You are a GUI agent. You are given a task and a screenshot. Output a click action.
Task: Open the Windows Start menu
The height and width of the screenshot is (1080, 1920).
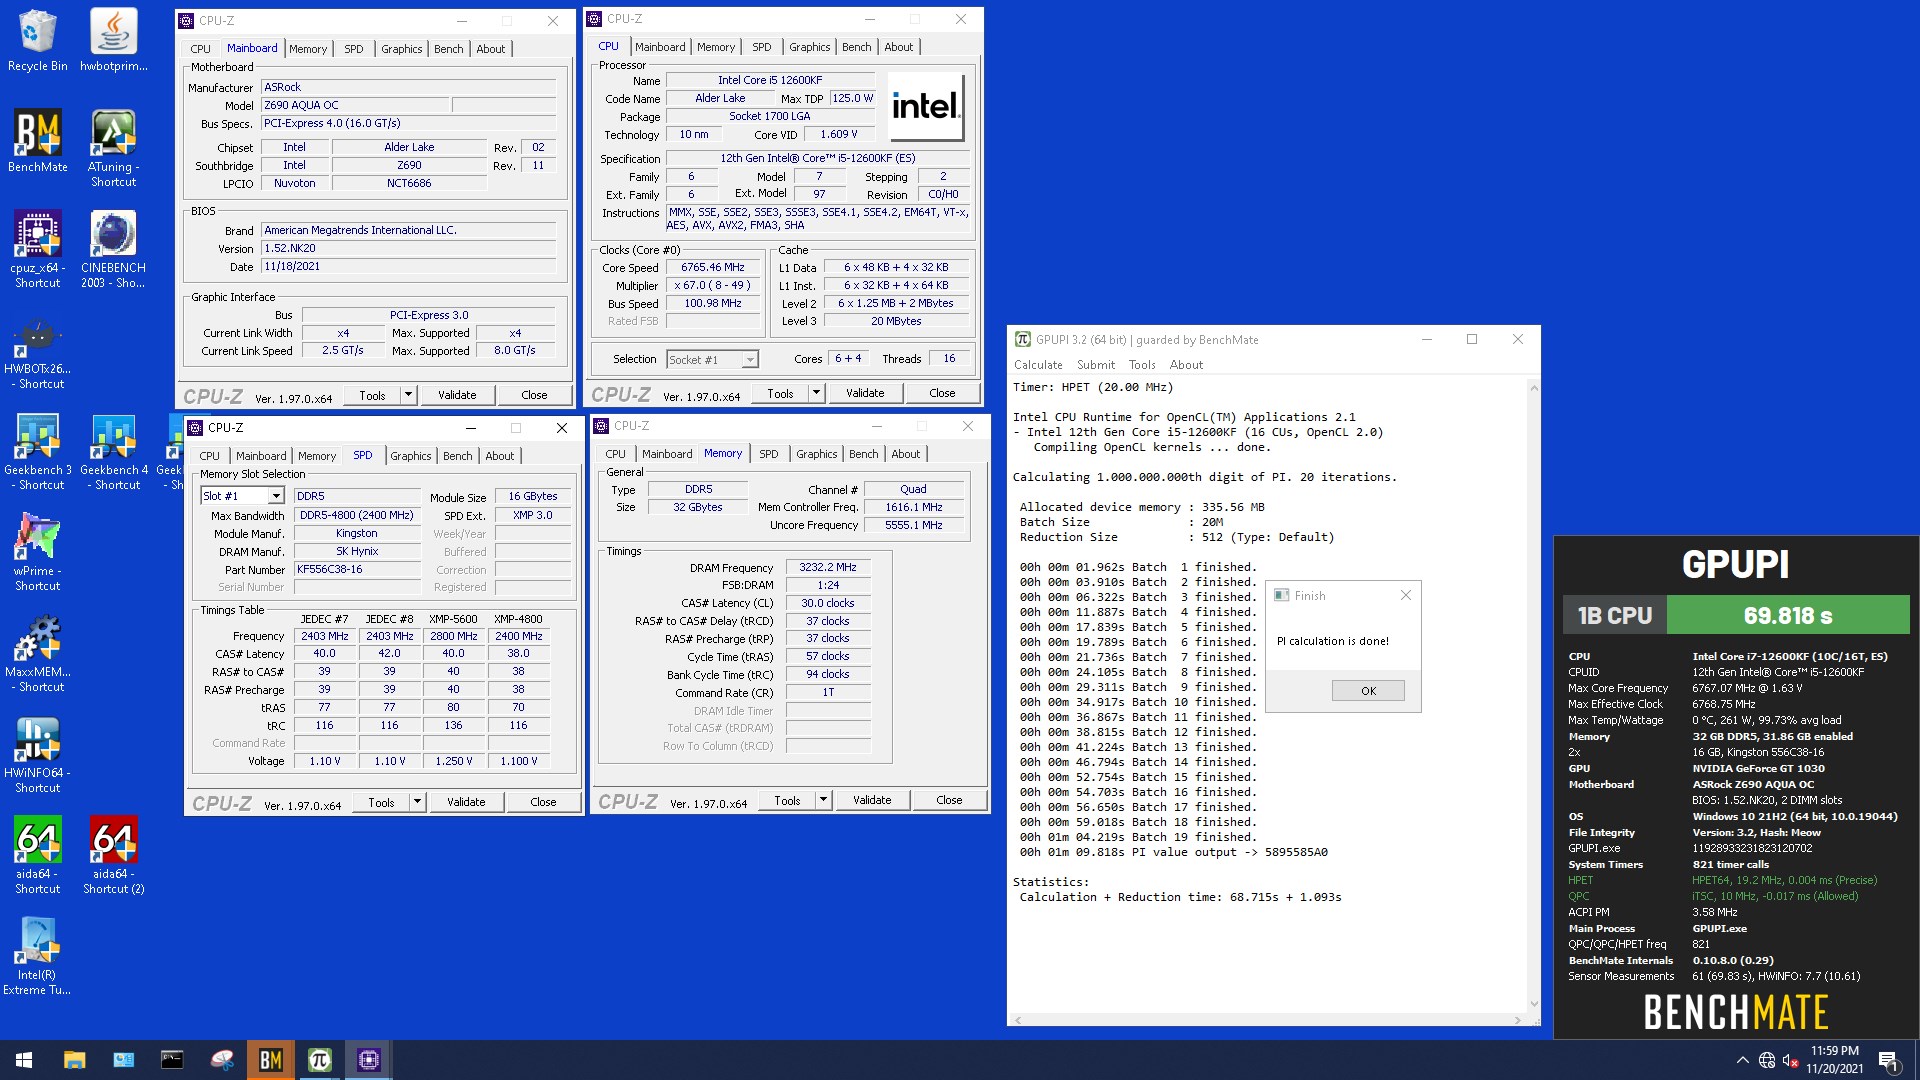[24, 1060]
